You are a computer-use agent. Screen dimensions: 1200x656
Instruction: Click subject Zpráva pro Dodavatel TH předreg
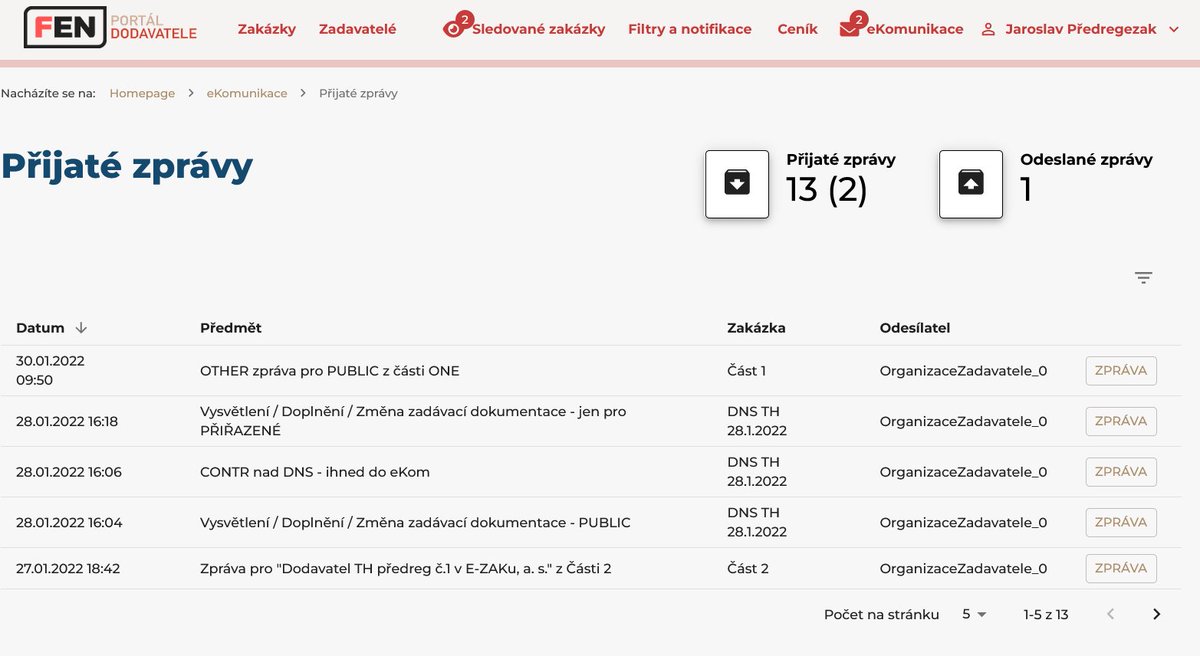(405, 568)
